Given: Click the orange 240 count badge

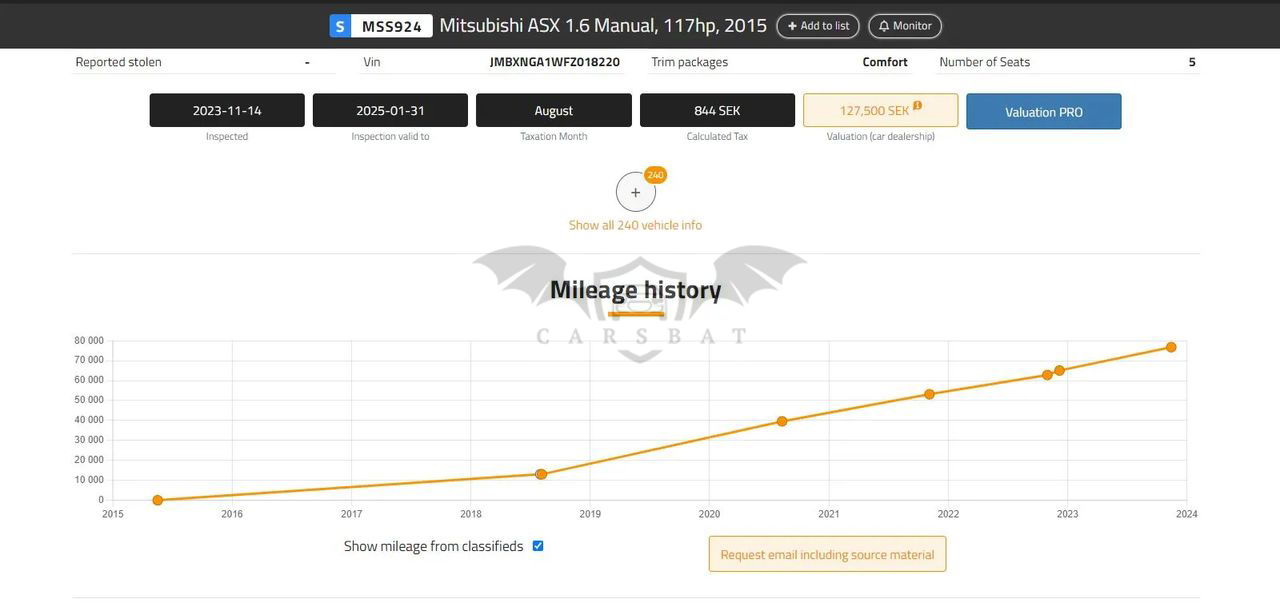Looking at the screenshot, I should click(655, 175).
